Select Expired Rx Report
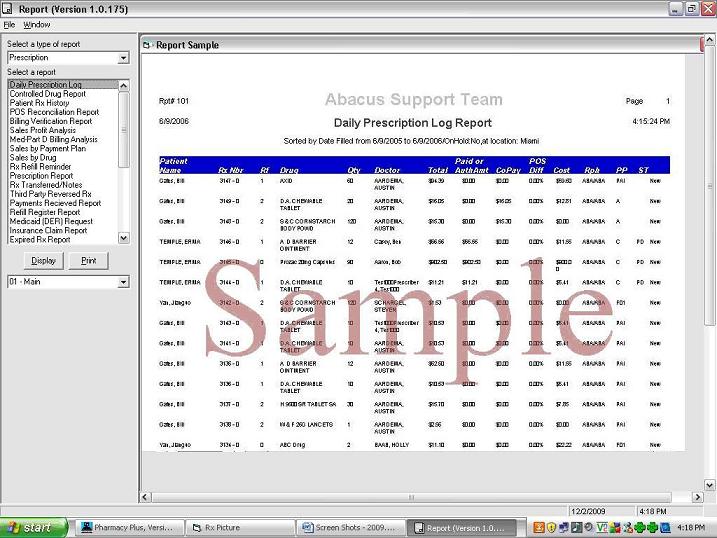Image resolution: width=717 pixels, height=538 pixels. (40, 240)
